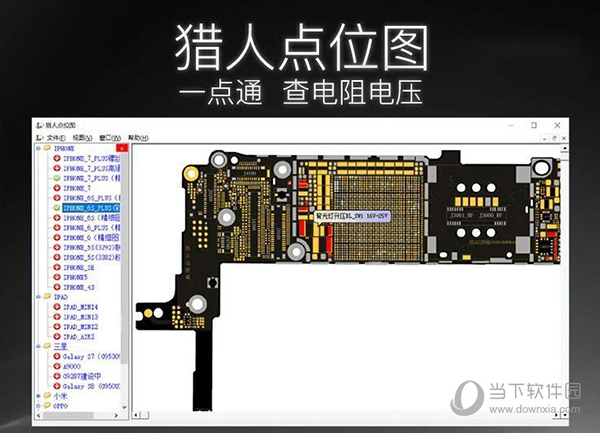Click the red icon next to IPHONE_SE

click(57, 267)
